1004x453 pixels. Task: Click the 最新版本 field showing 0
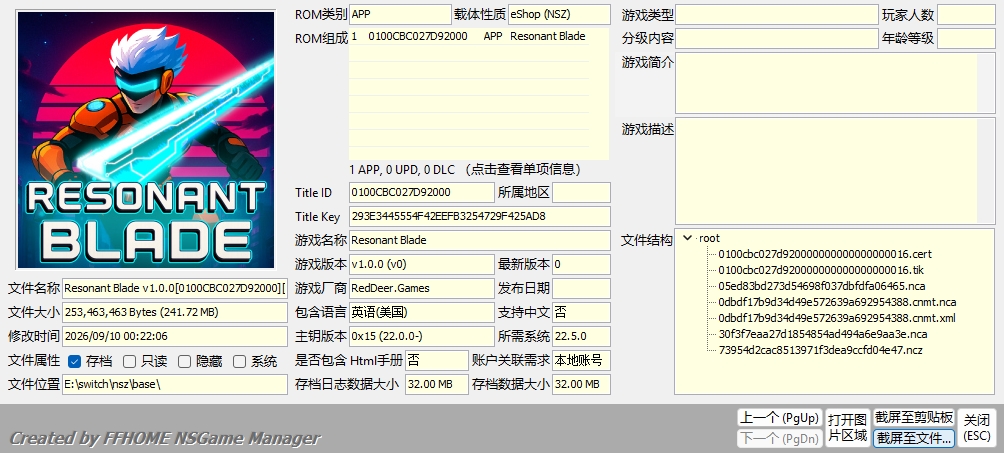(581, 264)
